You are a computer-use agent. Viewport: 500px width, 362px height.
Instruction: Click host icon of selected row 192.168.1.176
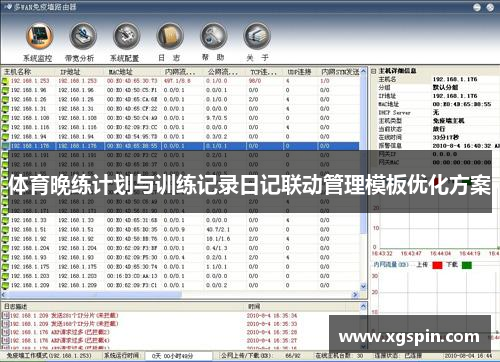[5, 146]
